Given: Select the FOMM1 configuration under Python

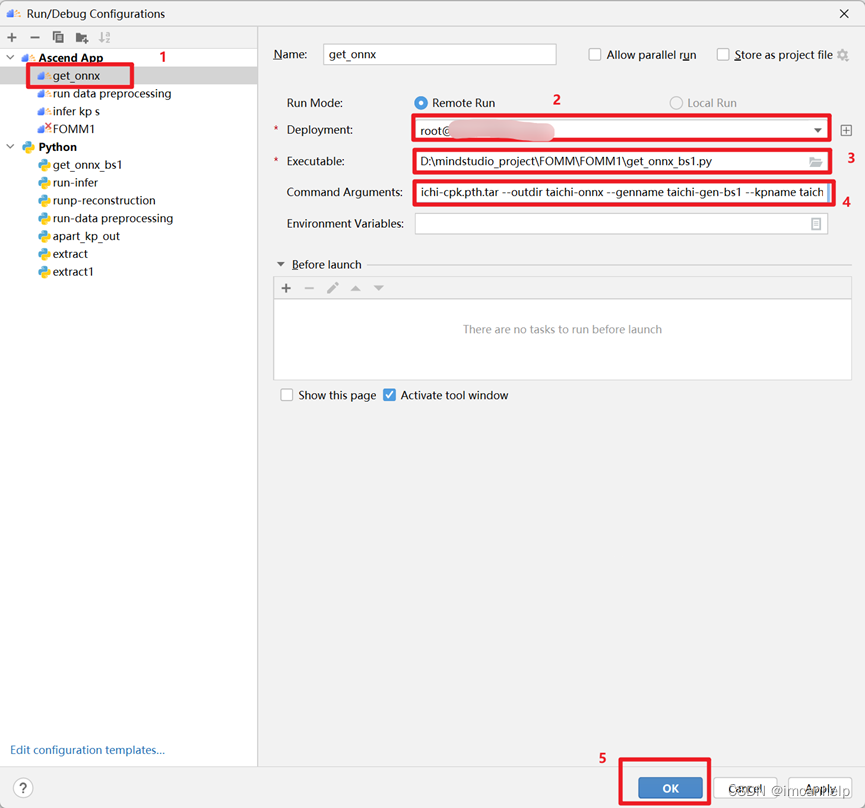Looking at the screenshot, I should 74,128.
